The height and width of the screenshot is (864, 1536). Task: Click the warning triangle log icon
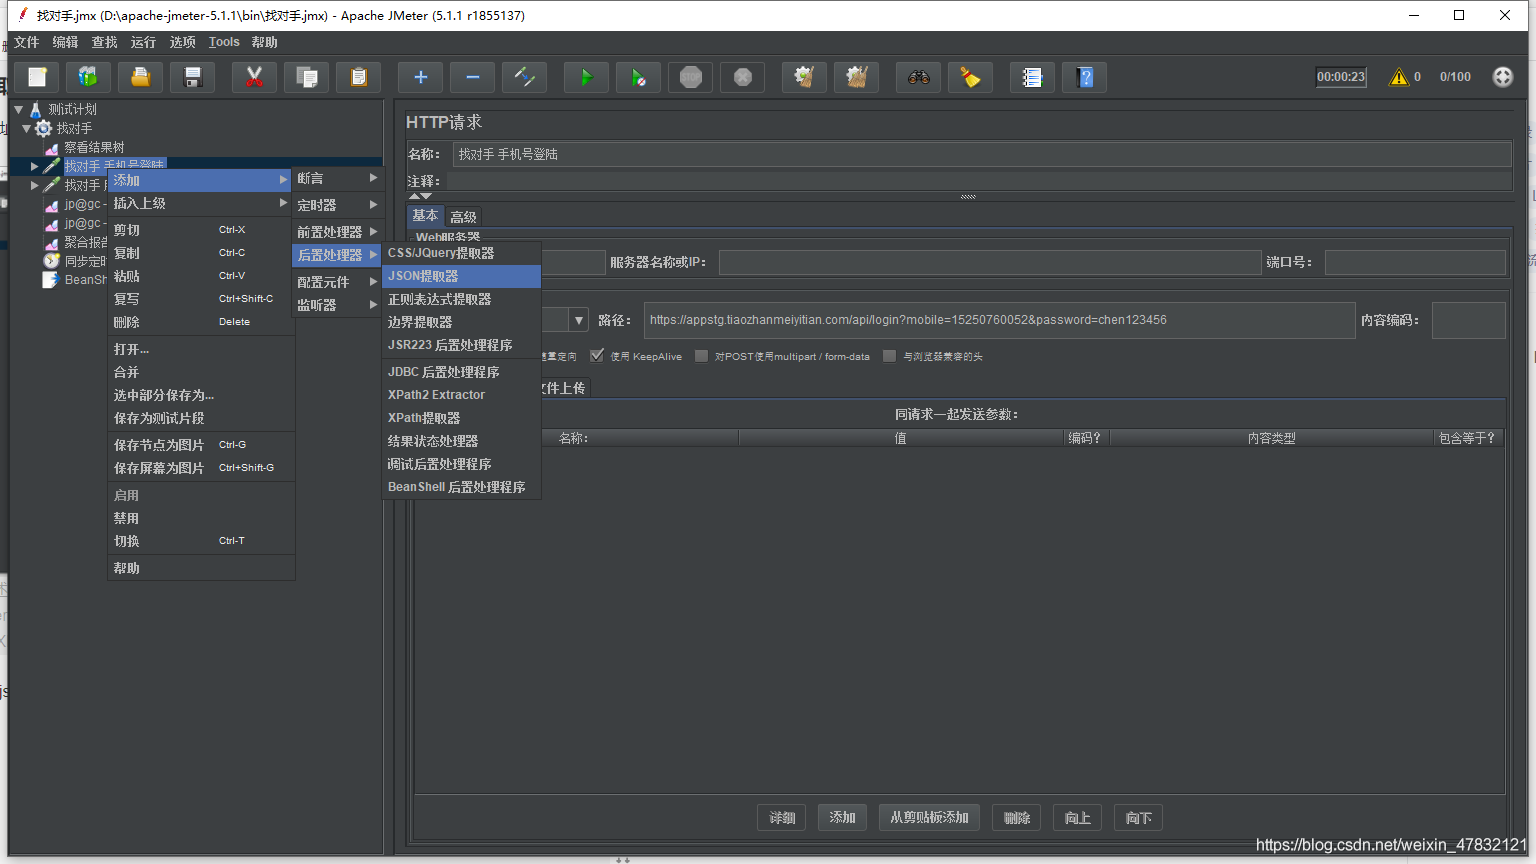point(1399,77)
